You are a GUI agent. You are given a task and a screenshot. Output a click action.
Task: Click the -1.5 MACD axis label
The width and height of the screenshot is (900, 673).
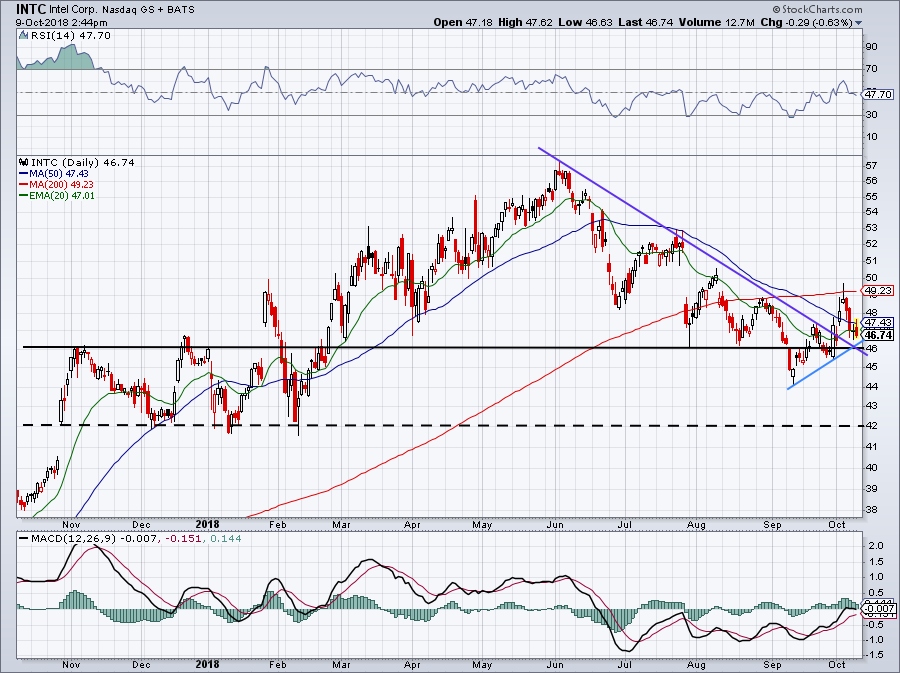(x=874, y=655)
